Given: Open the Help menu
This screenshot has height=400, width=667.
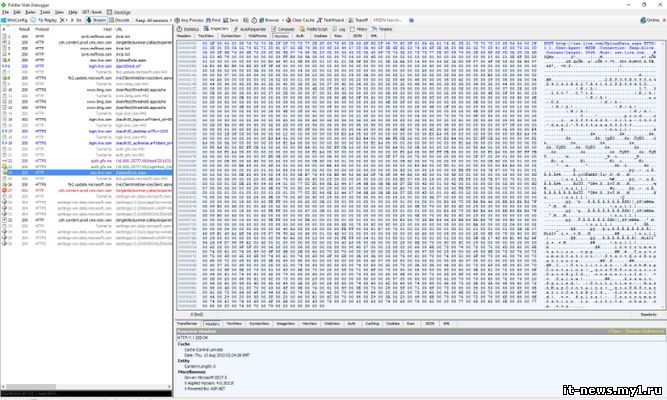Looking at the screenshot, I should [x=73, y=12].
